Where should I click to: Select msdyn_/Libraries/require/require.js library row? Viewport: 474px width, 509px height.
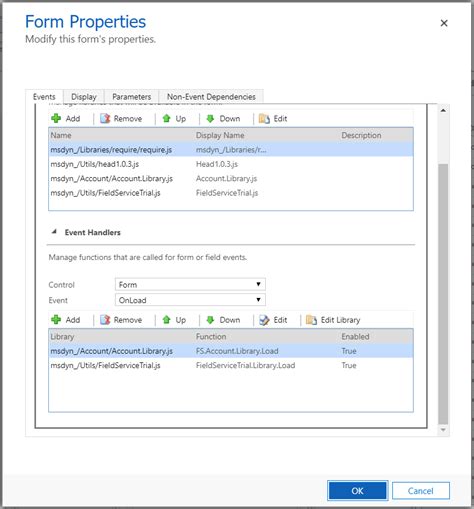(231, 150)
